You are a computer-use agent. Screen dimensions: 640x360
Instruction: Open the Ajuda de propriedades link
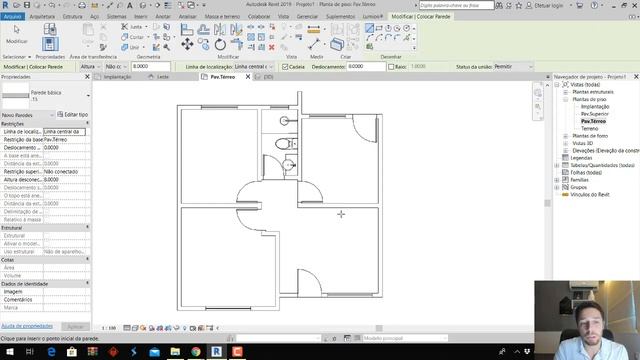tap(27, 326)
